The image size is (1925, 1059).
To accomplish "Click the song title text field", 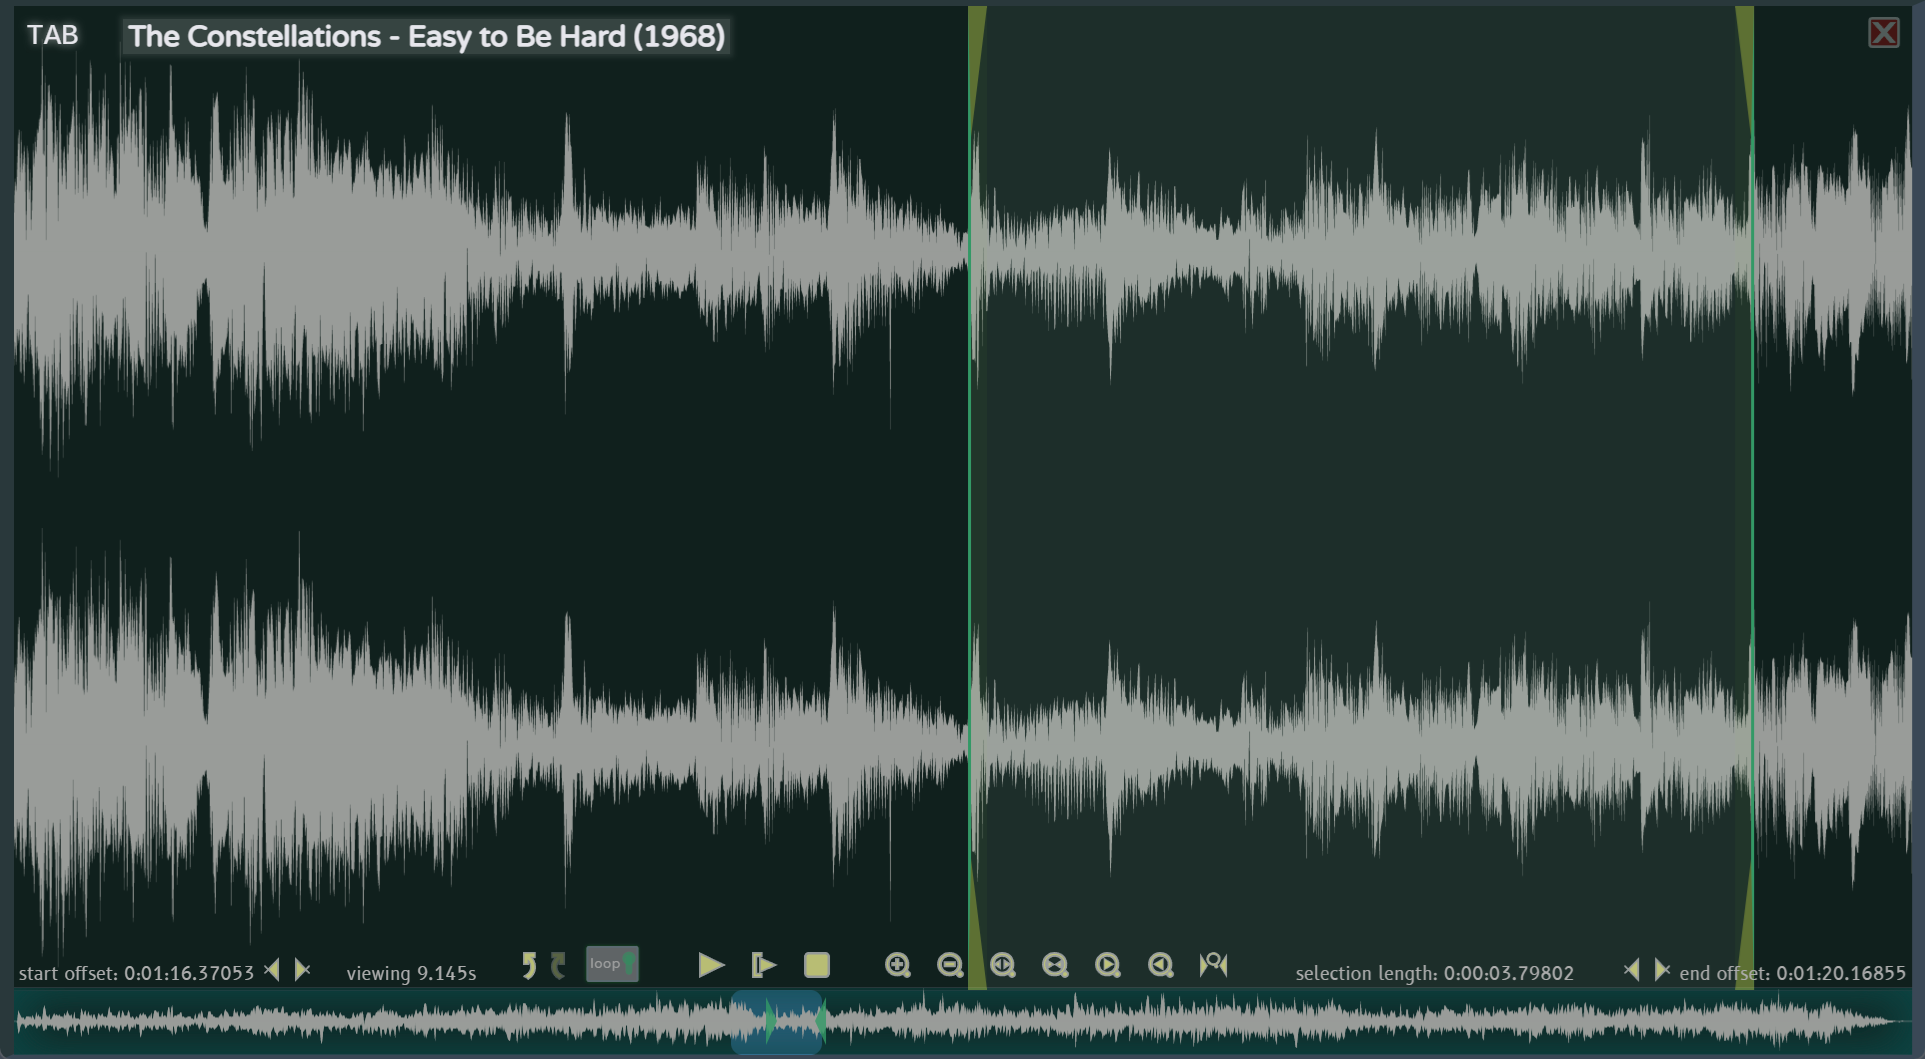I will coord(426,37).
